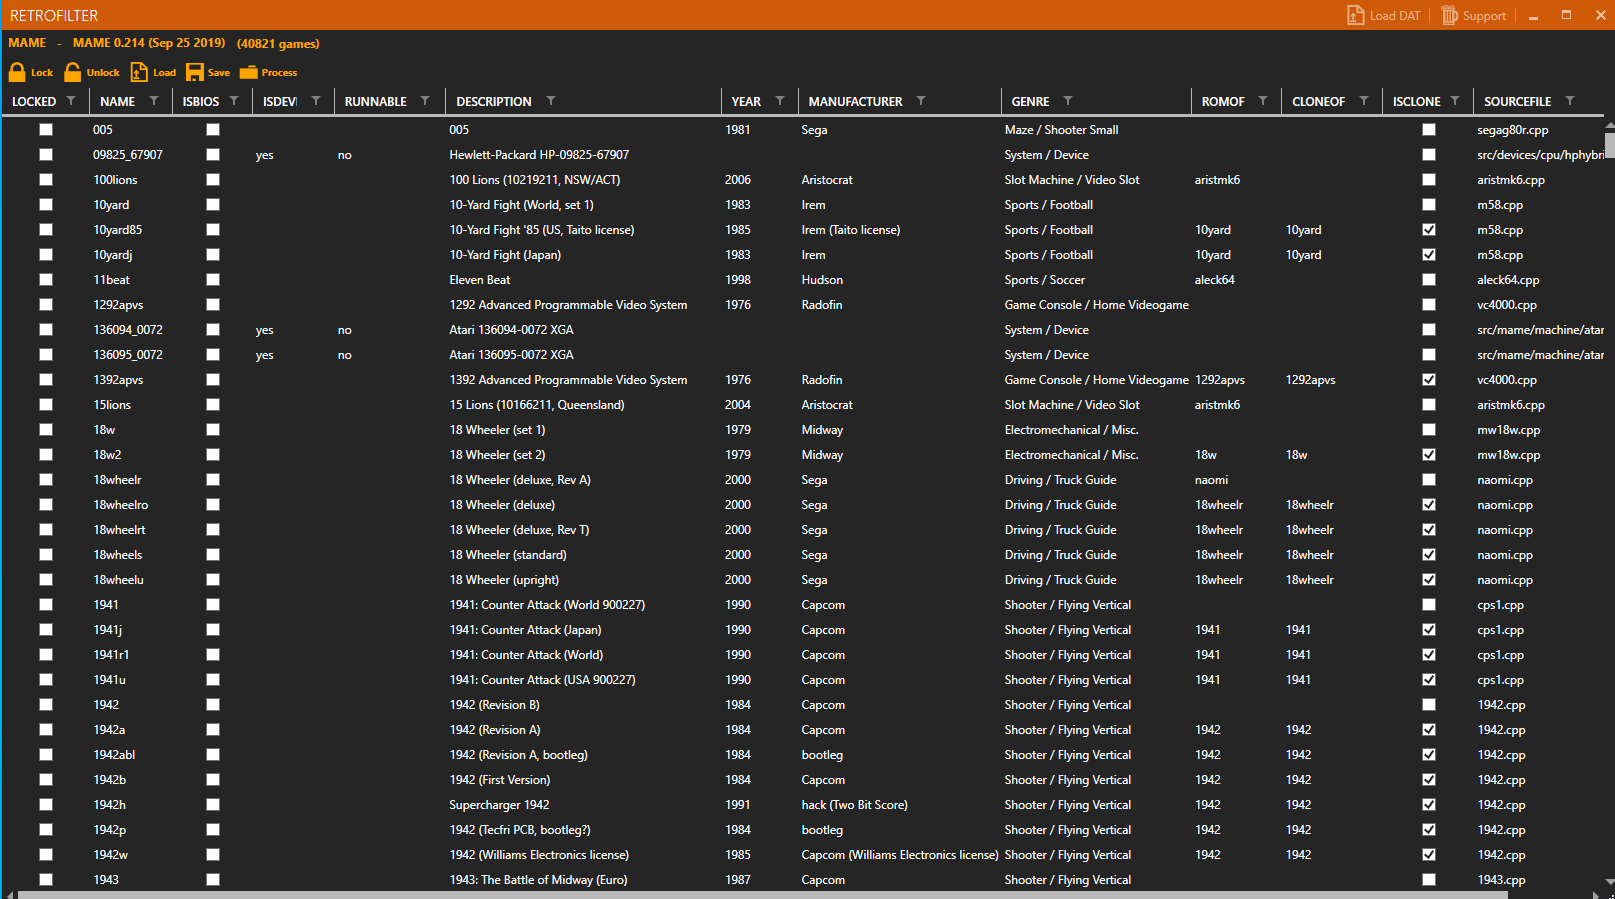The width and height of the screenshot is (1615, 899).
Task: Click the horizontal scrollbar at bottom
Action: [x=762, y=894]
